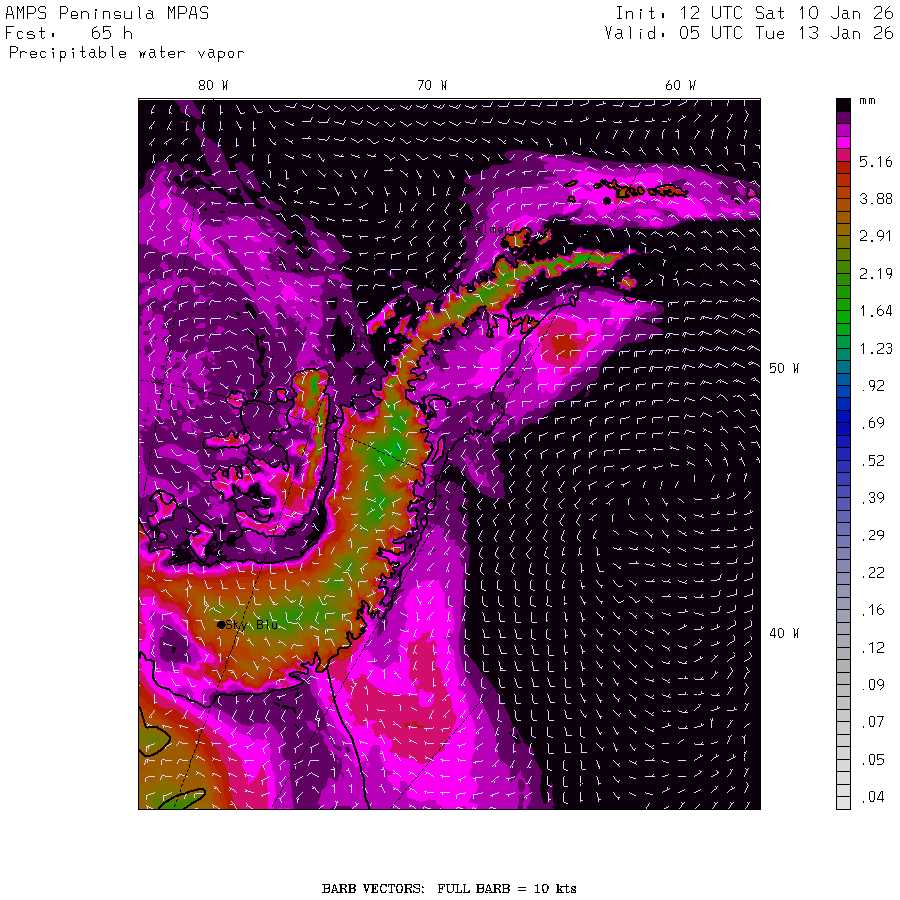Click the Valid 05 UTC Tue timestamp
Screen dimensions: 900x900
[749, 33]
